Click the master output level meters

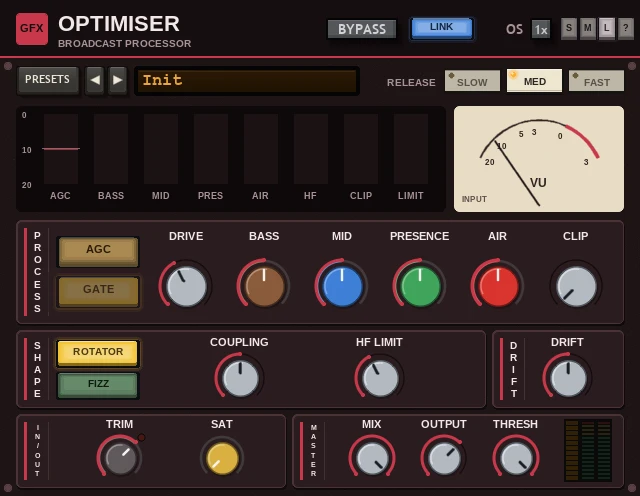tap(588, 450)
